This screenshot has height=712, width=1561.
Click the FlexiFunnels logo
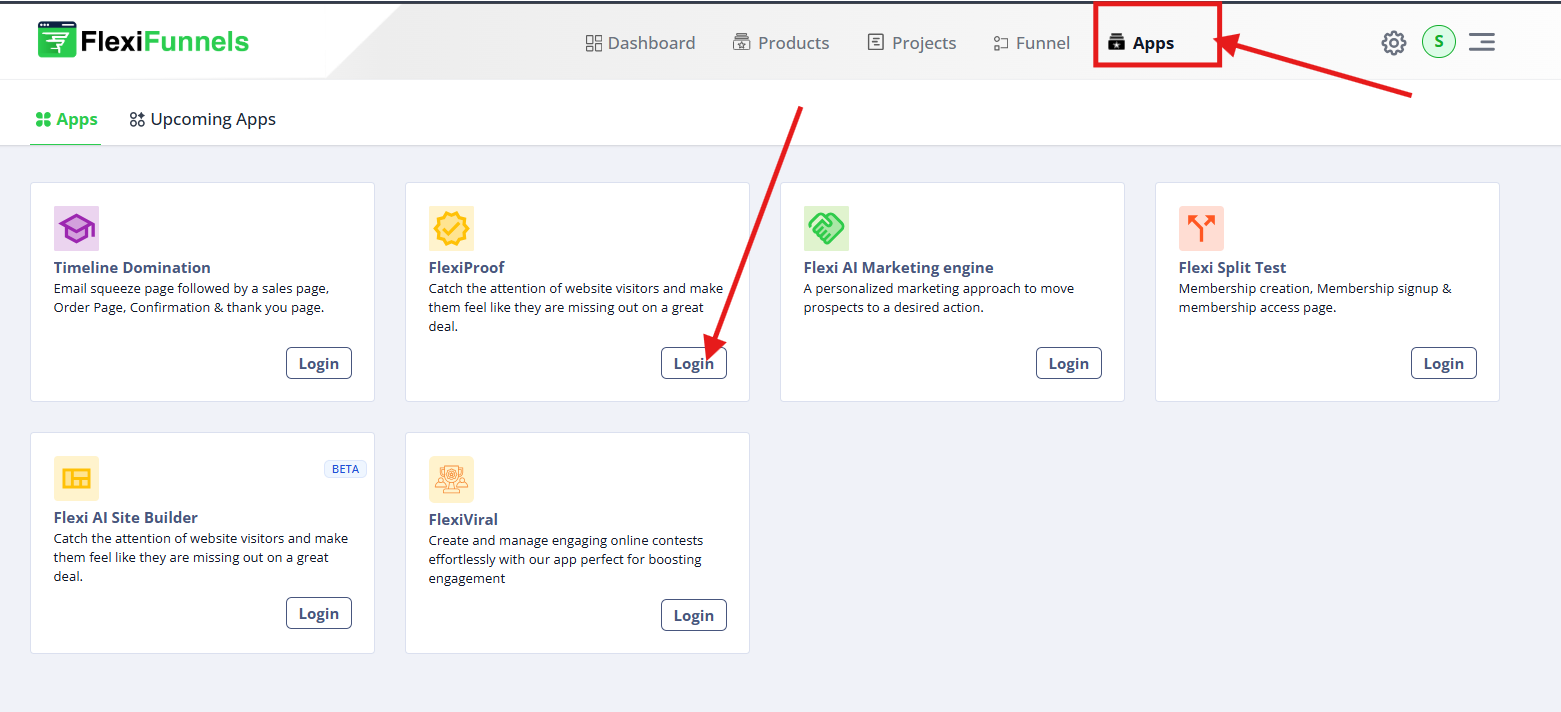(x=143, y=41)
